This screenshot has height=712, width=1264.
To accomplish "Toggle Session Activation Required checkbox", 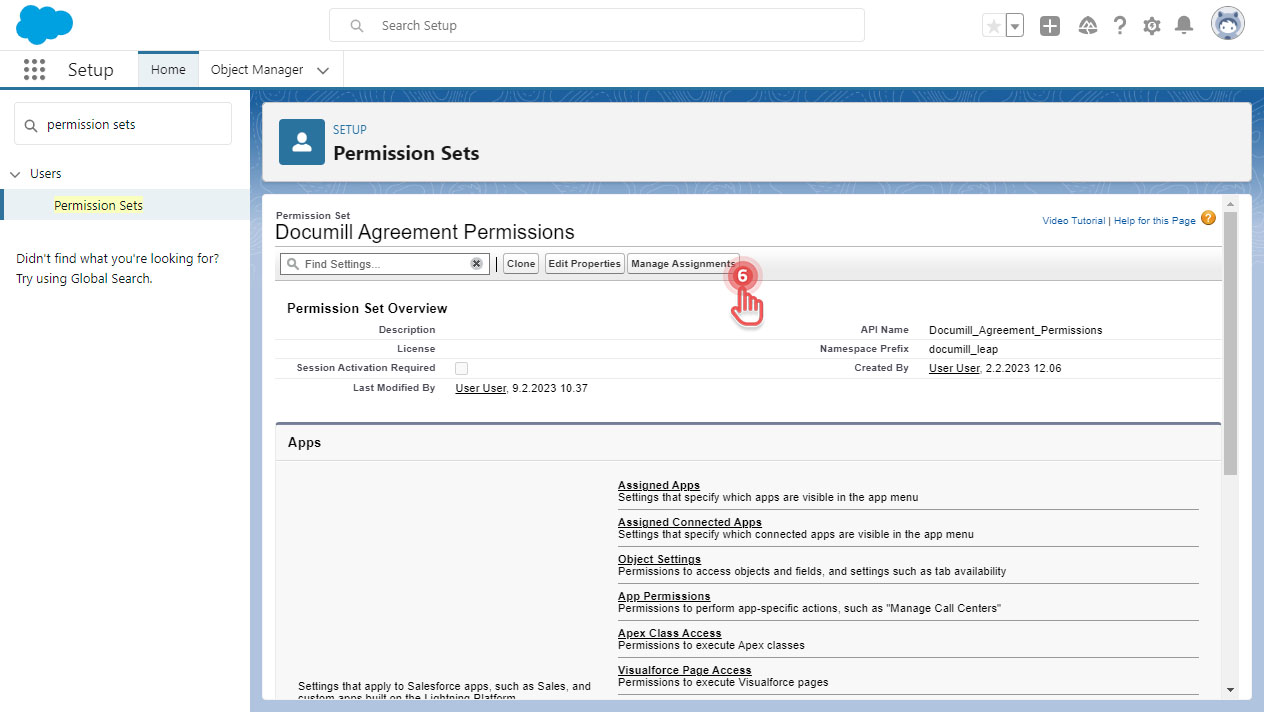I will pos(461,368).
